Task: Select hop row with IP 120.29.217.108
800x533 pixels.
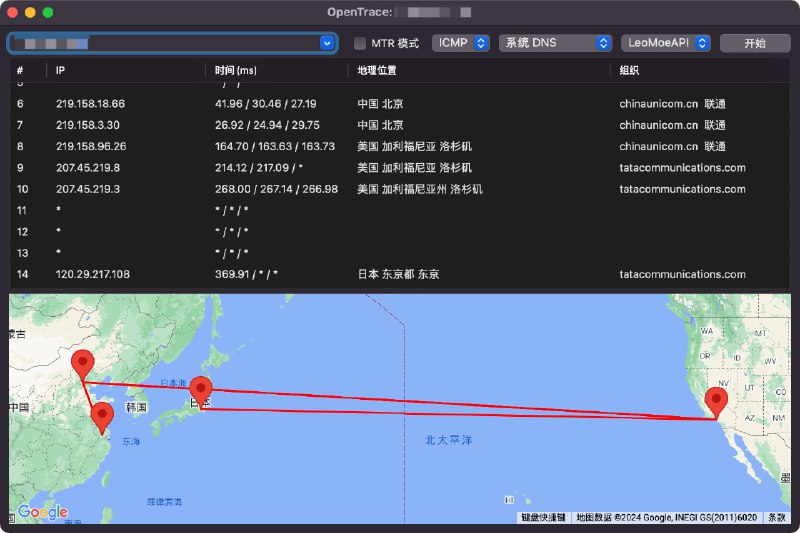Action: [x=399, y=274]
